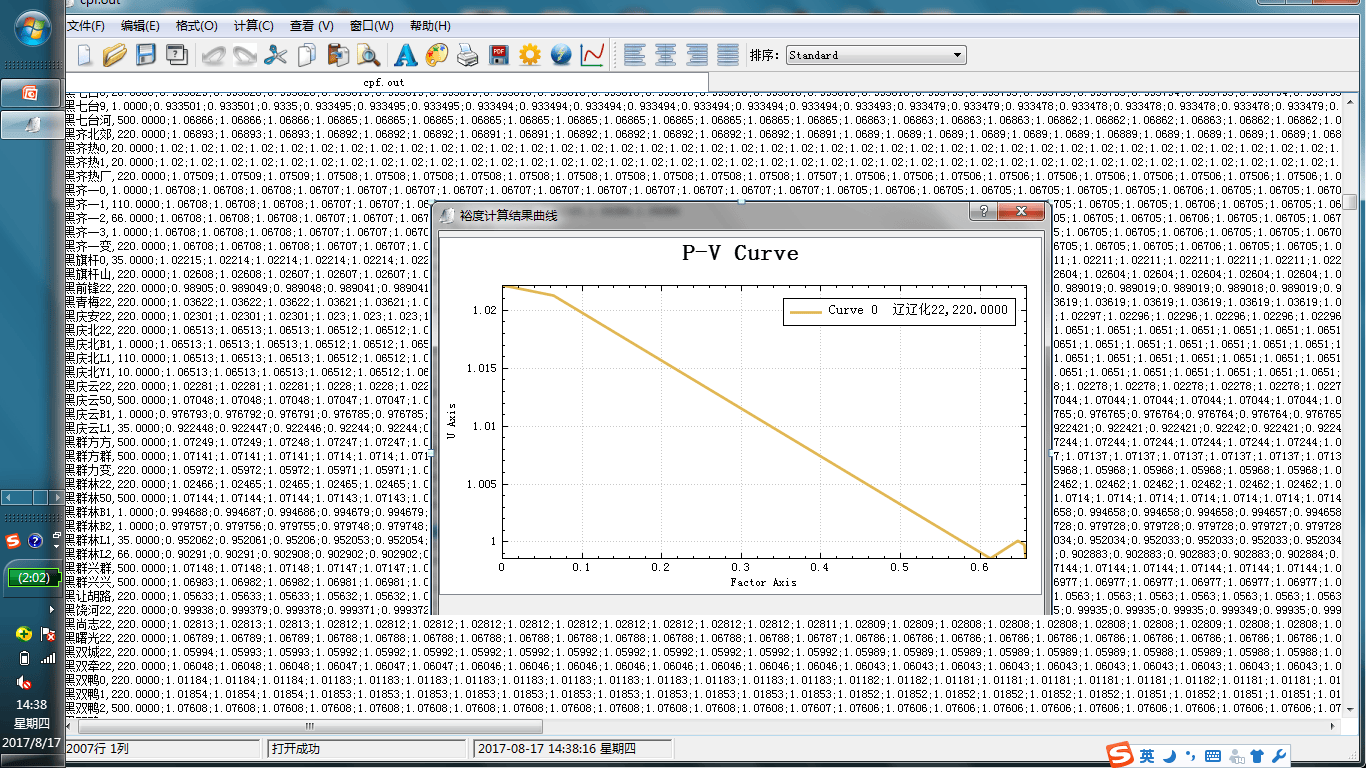Open the color palette icon
The image size is (1366, 768).
[437, 55]
